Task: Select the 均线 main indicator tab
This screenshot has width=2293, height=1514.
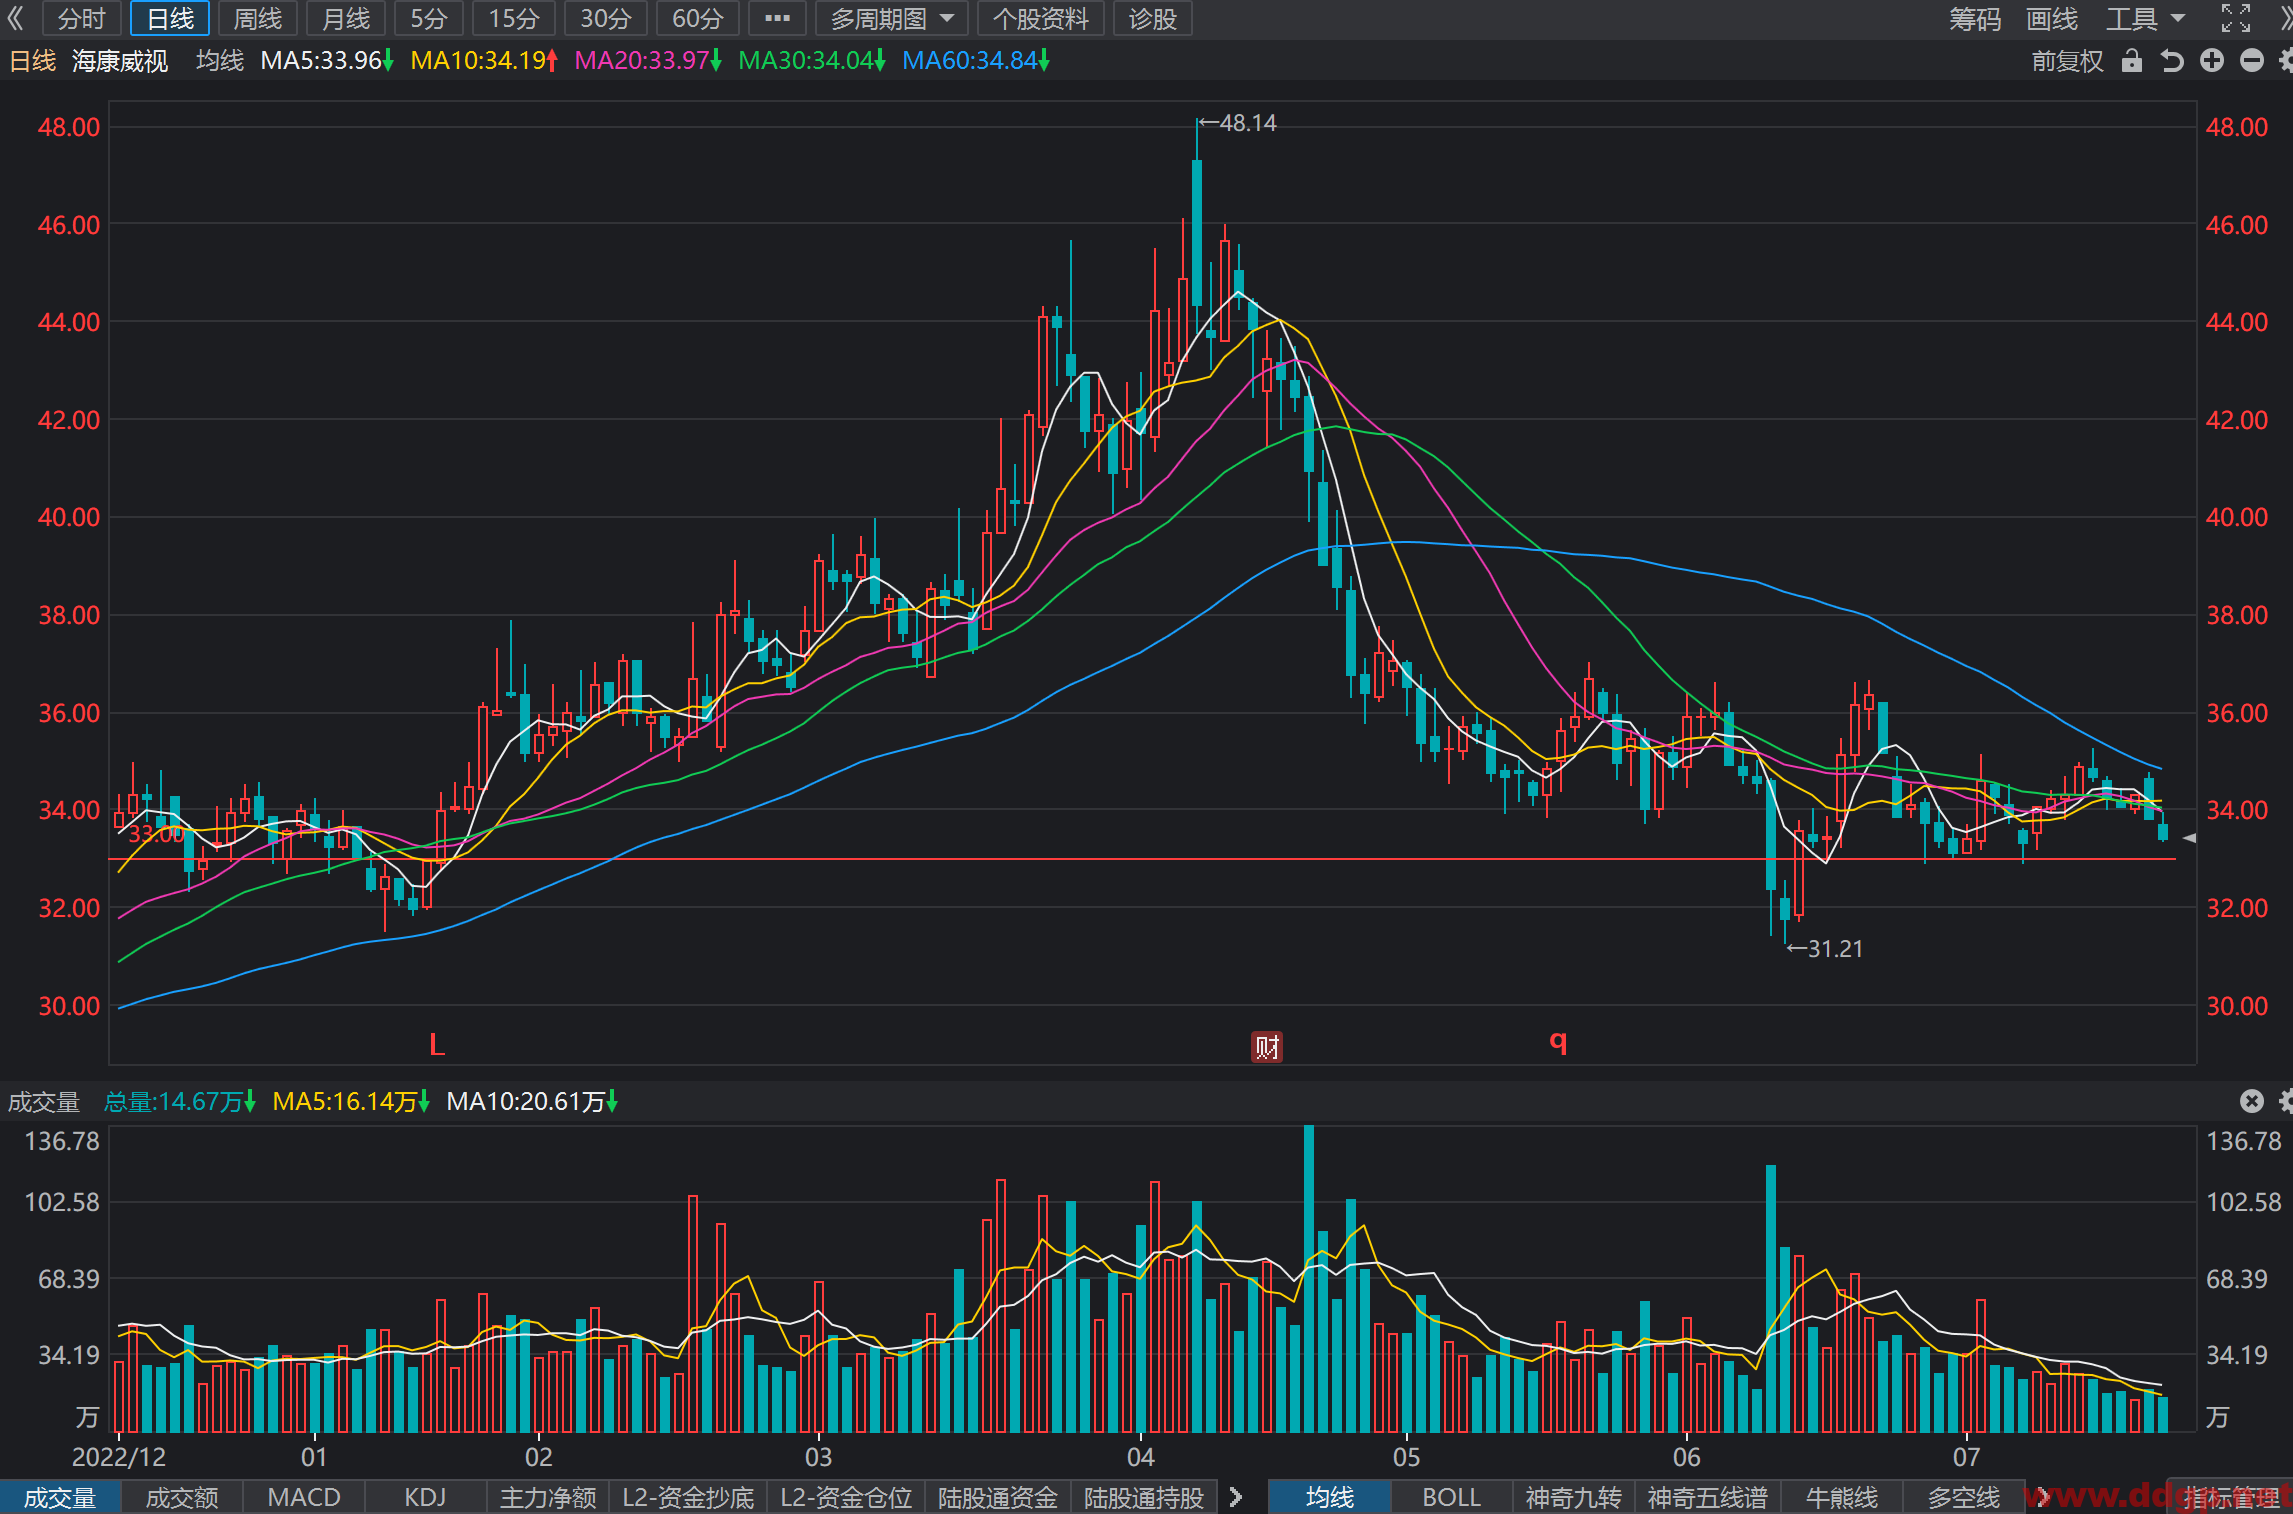Action: tap(1330, 1497)
